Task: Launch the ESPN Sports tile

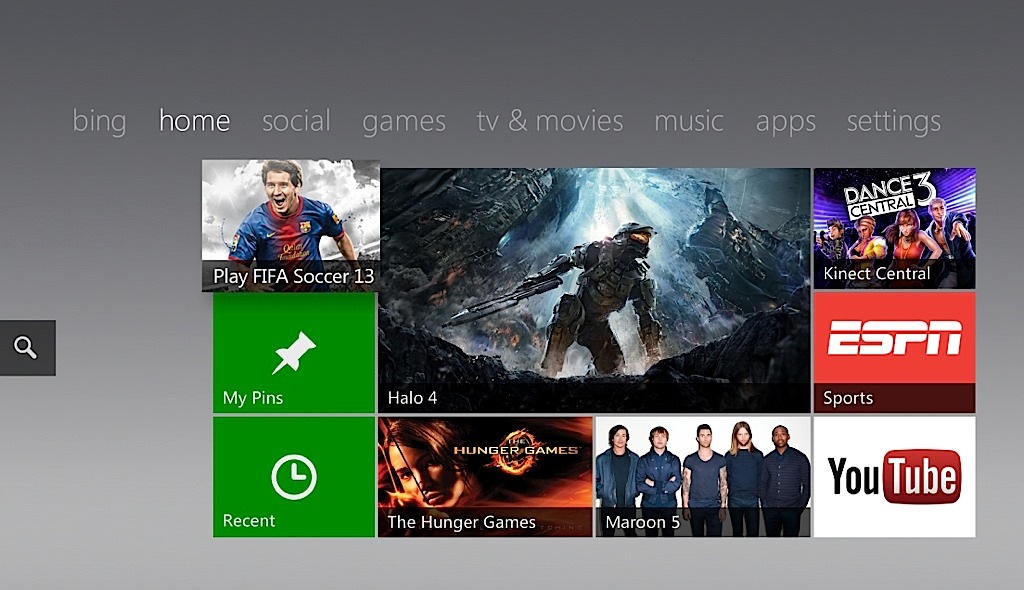Action: tap(895, 353)
